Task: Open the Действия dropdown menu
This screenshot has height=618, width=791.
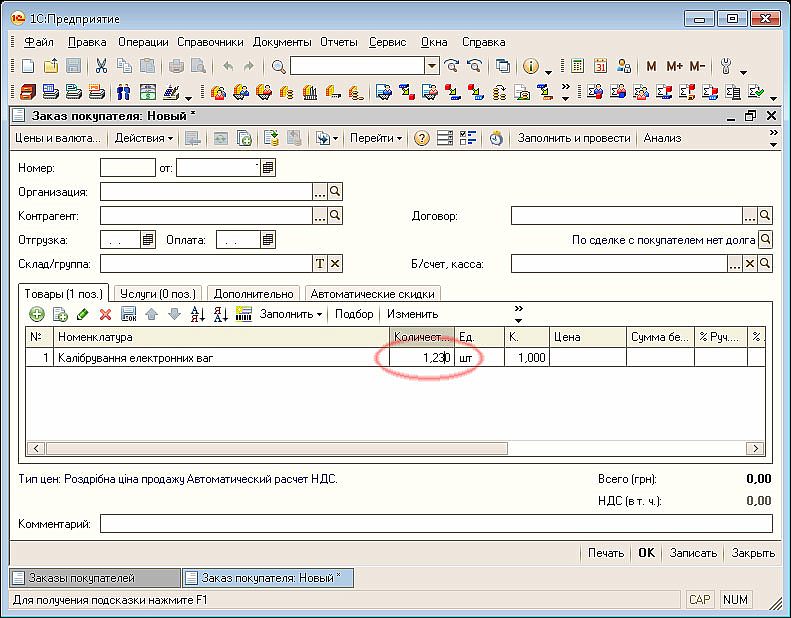Action: pos(144,138)
